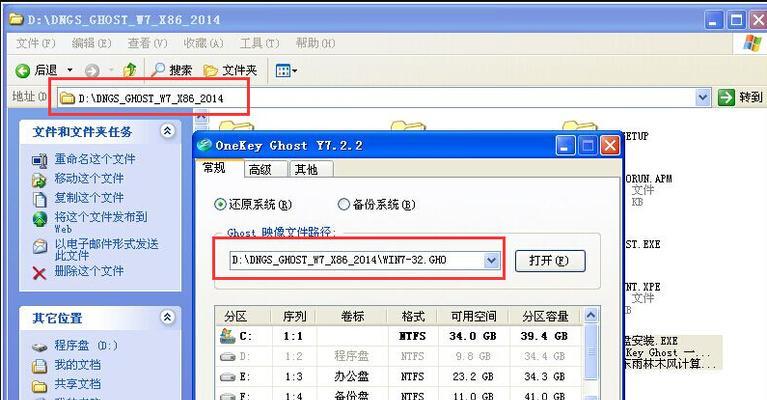
Task: Open 程序盘 (D:) in other places
Action: coord(86,346)
